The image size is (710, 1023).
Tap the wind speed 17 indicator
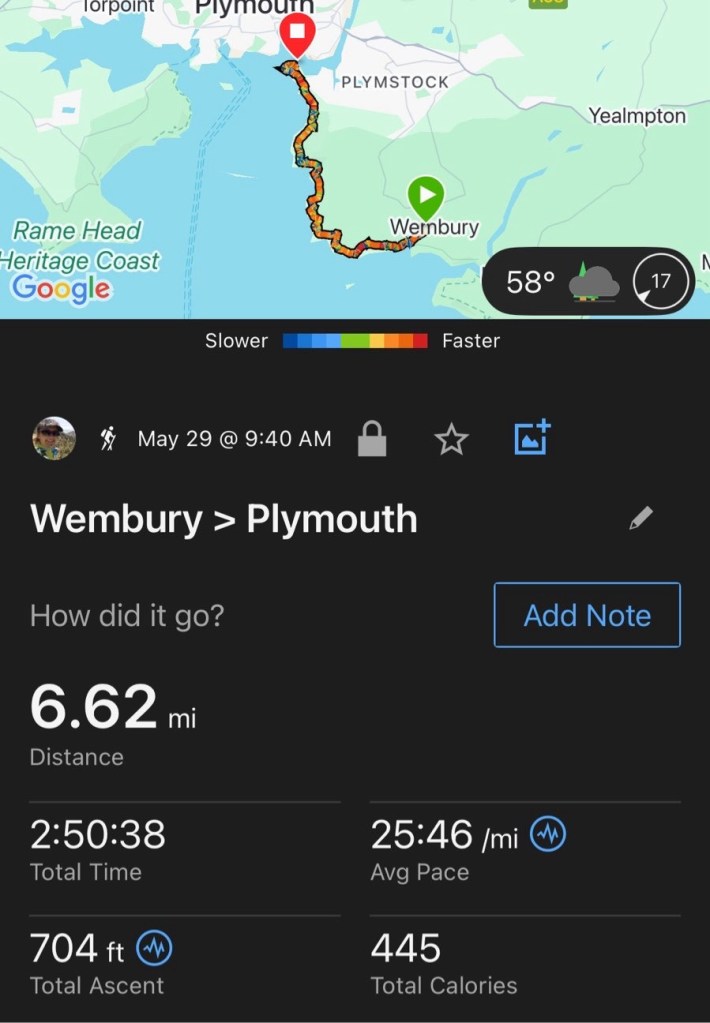(661, 282)
